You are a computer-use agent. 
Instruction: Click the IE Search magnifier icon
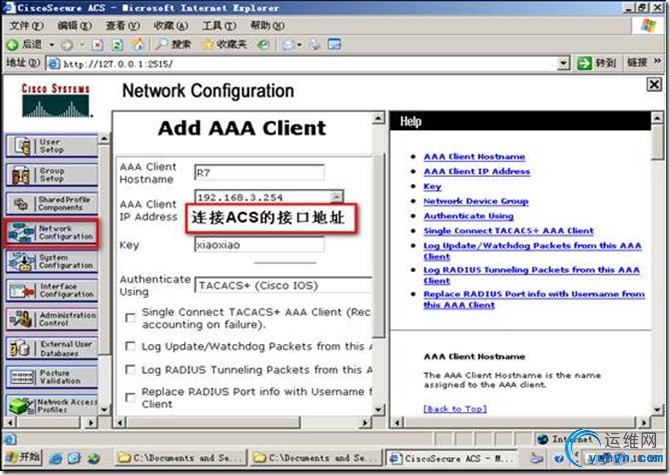(162, 44)
